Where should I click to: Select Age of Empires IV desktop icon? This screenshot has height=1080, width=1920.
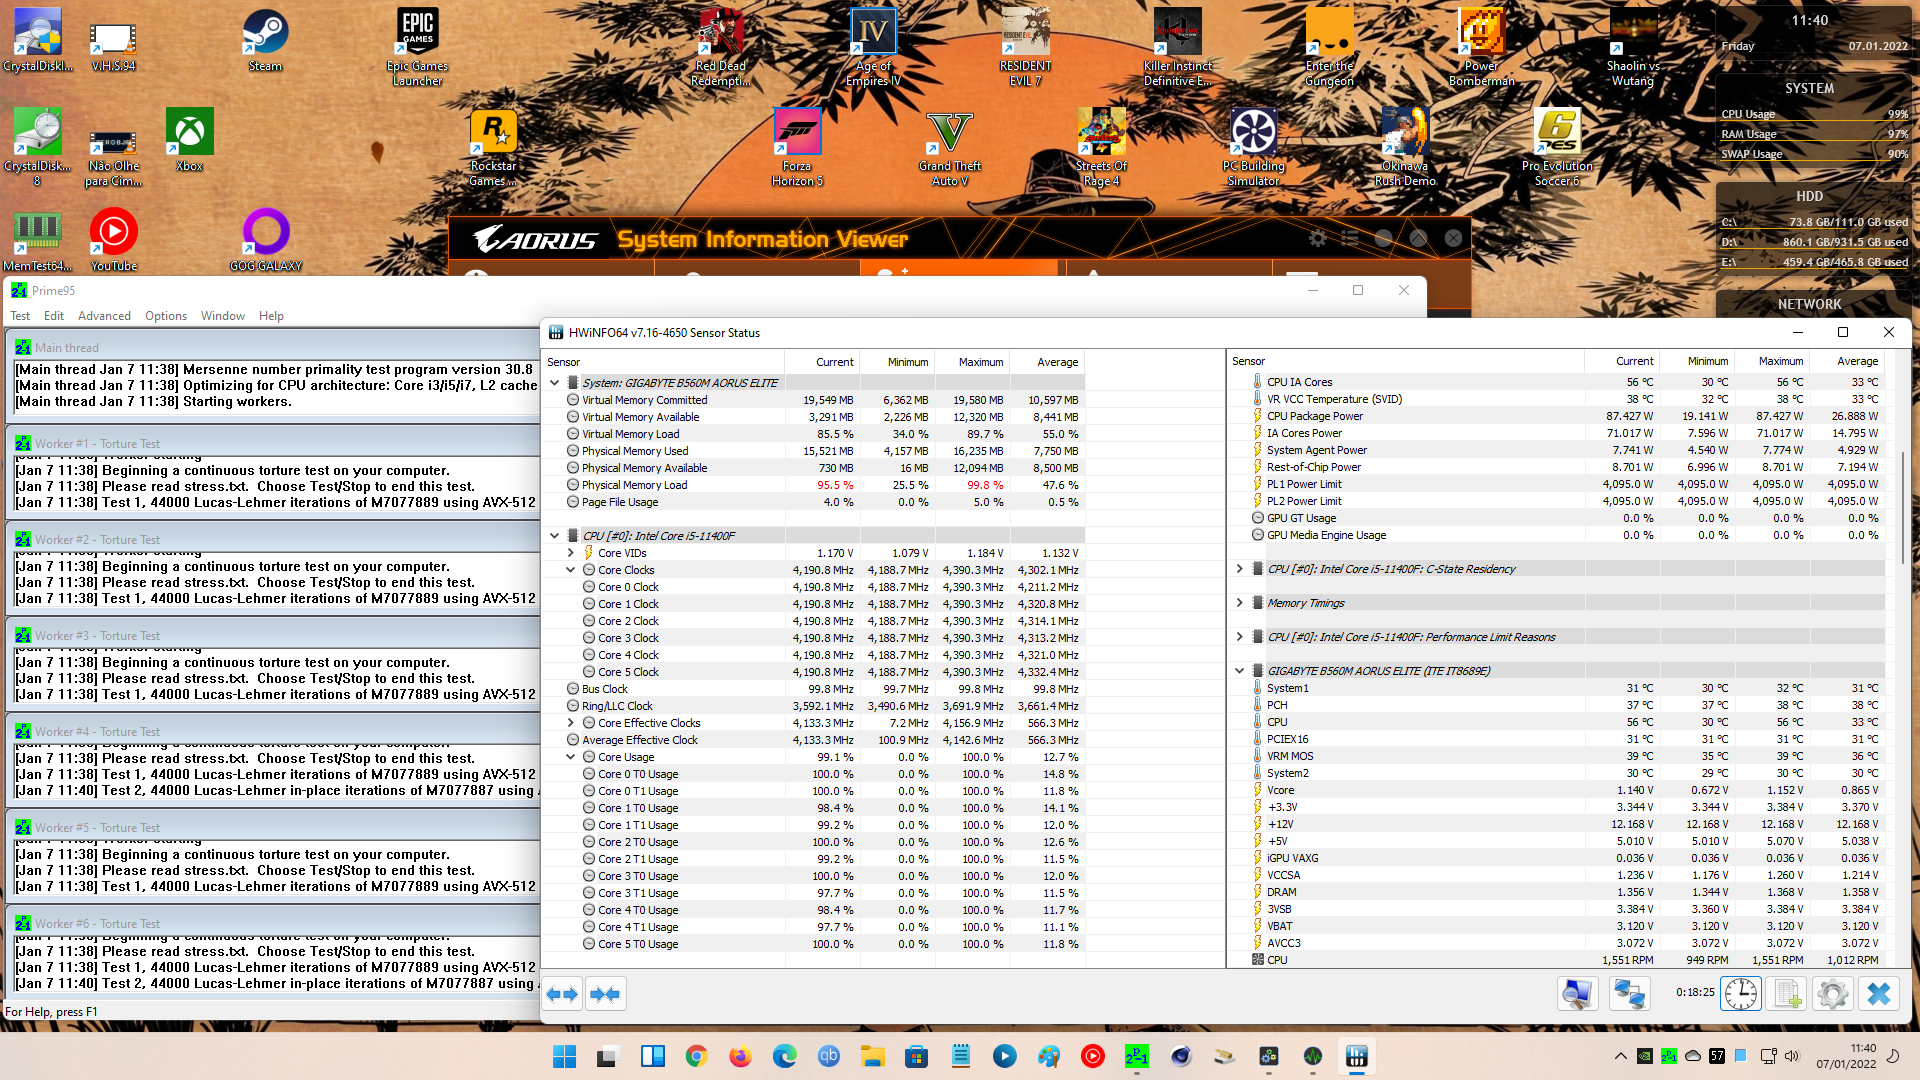873,47
